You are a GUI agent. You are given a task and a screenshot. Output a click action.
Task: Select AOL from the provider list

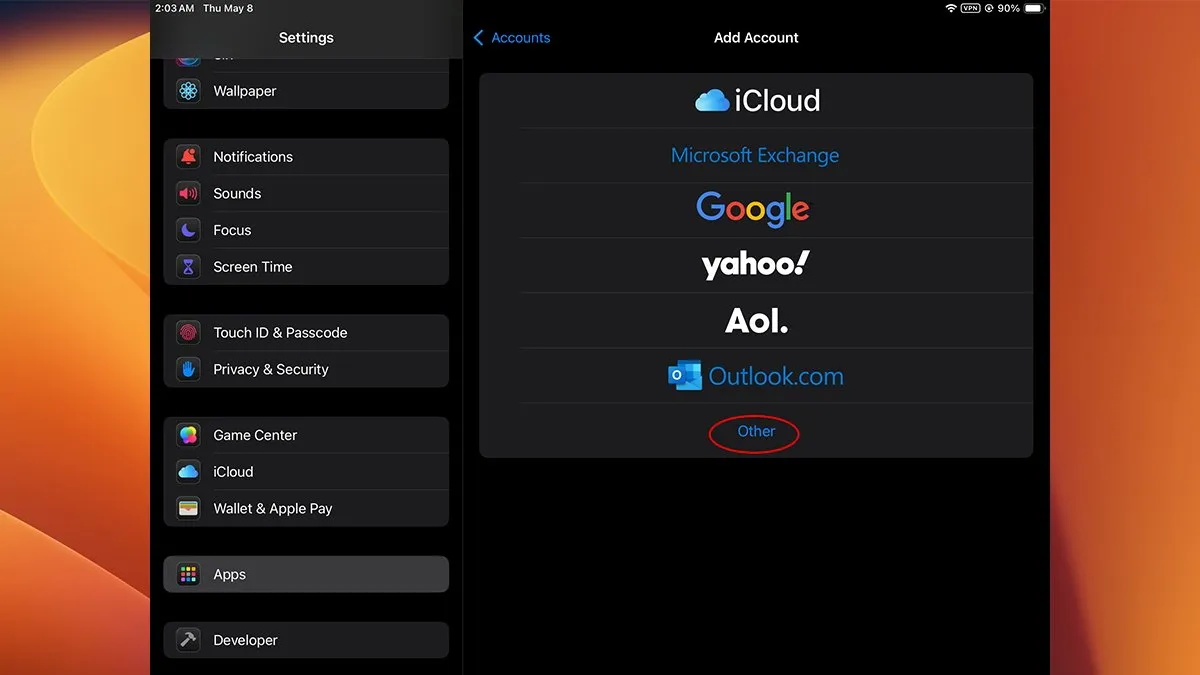[756, 320]
